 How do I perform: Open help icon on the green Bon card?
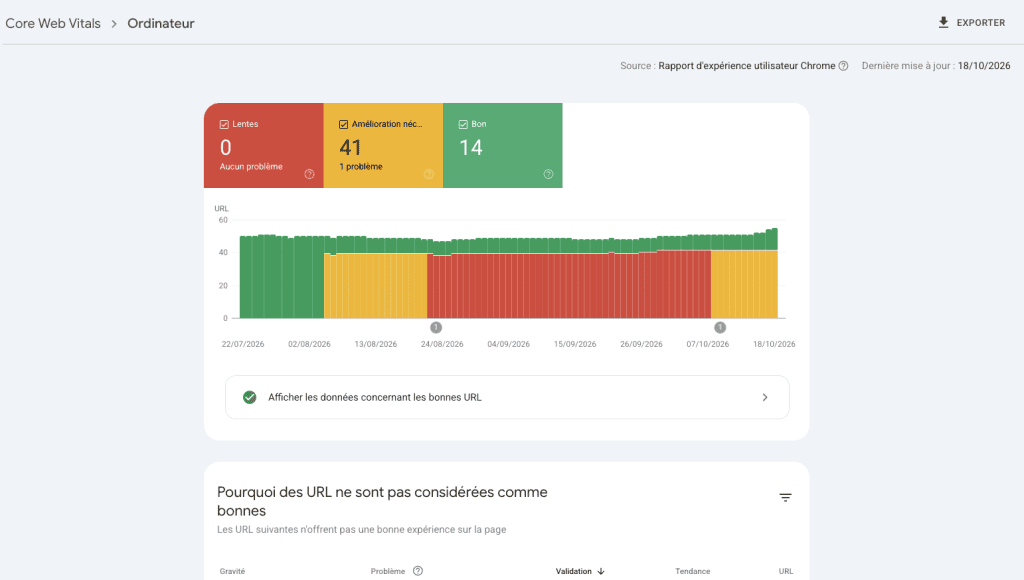click(x=549, y=174)
